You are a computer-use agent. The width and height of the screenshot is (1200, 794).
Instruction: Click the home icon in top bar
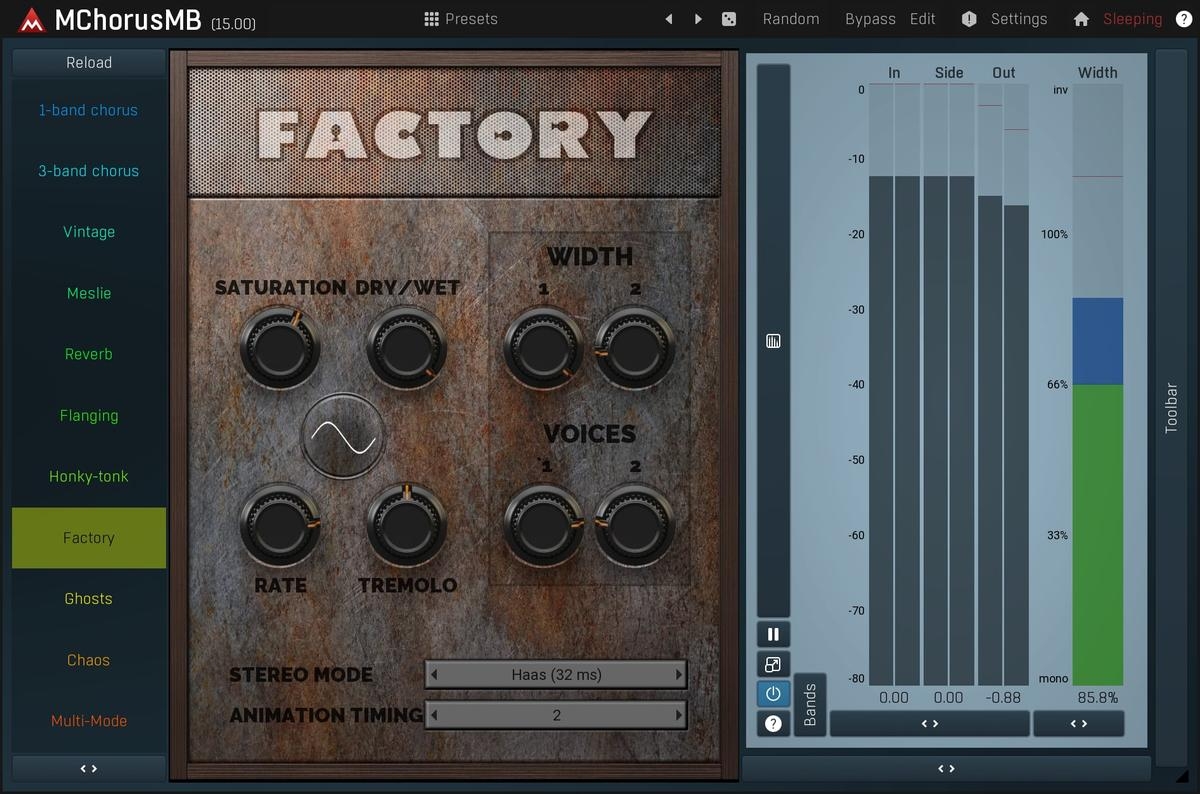1081,19
